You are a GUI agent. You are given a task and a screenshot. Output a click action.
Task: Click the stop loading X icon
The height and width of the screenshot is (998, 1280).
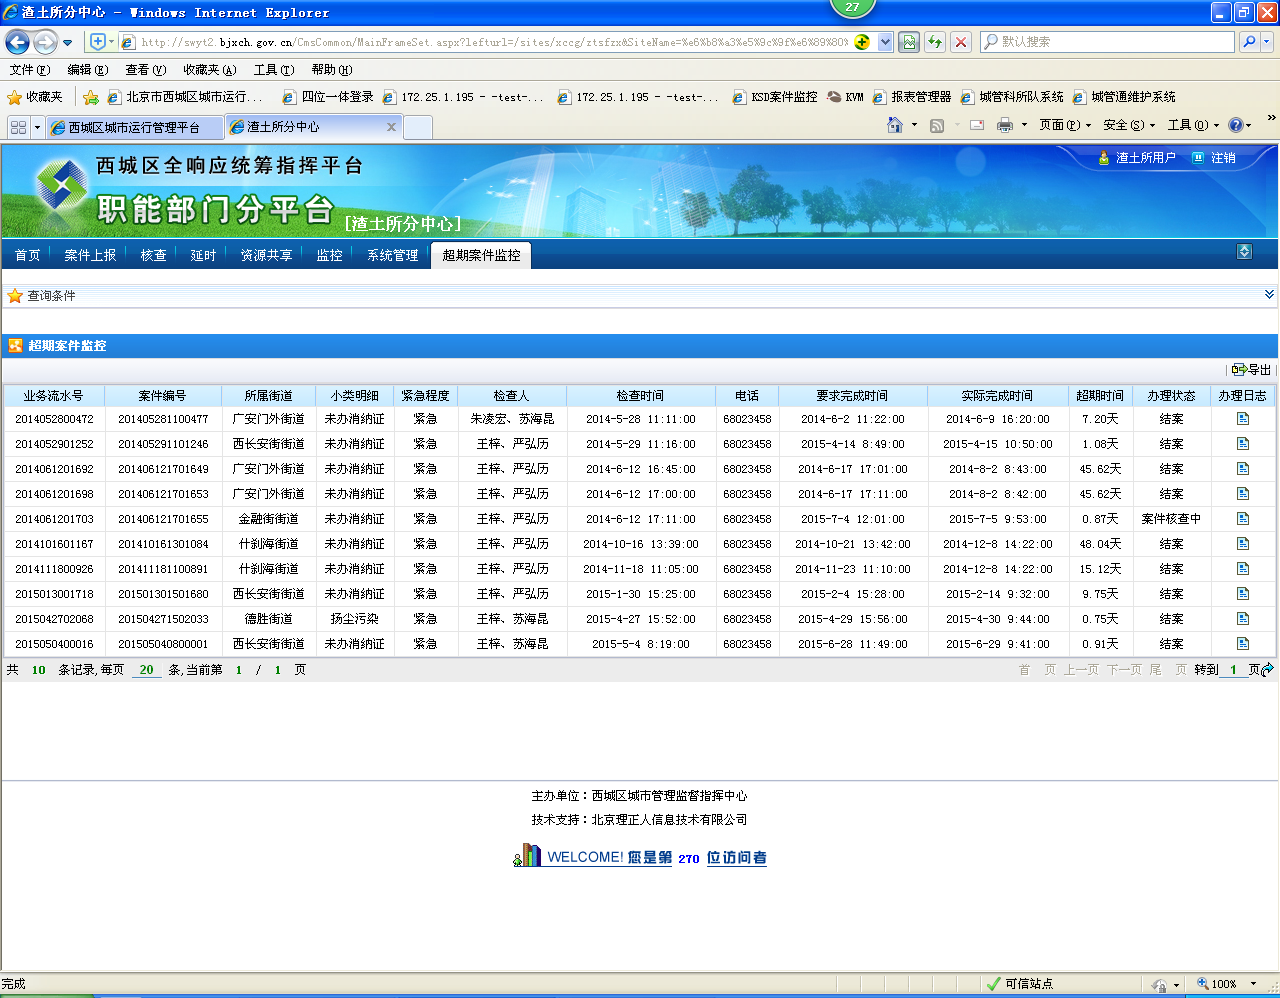961,42
